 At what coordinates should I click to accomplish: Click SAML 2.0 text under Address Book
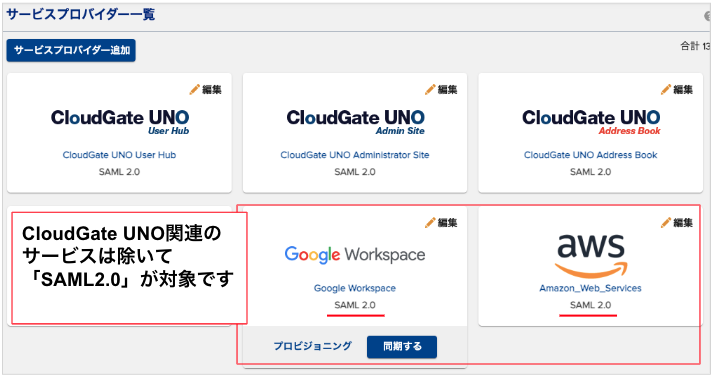[x=591, y=172]
